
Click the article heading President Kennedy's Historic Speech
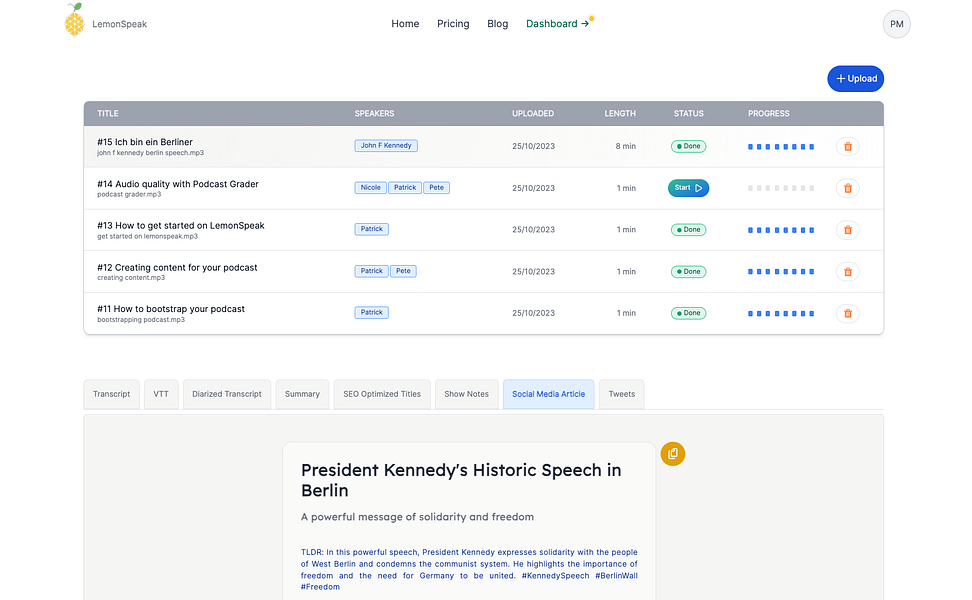tap(461, 480)
